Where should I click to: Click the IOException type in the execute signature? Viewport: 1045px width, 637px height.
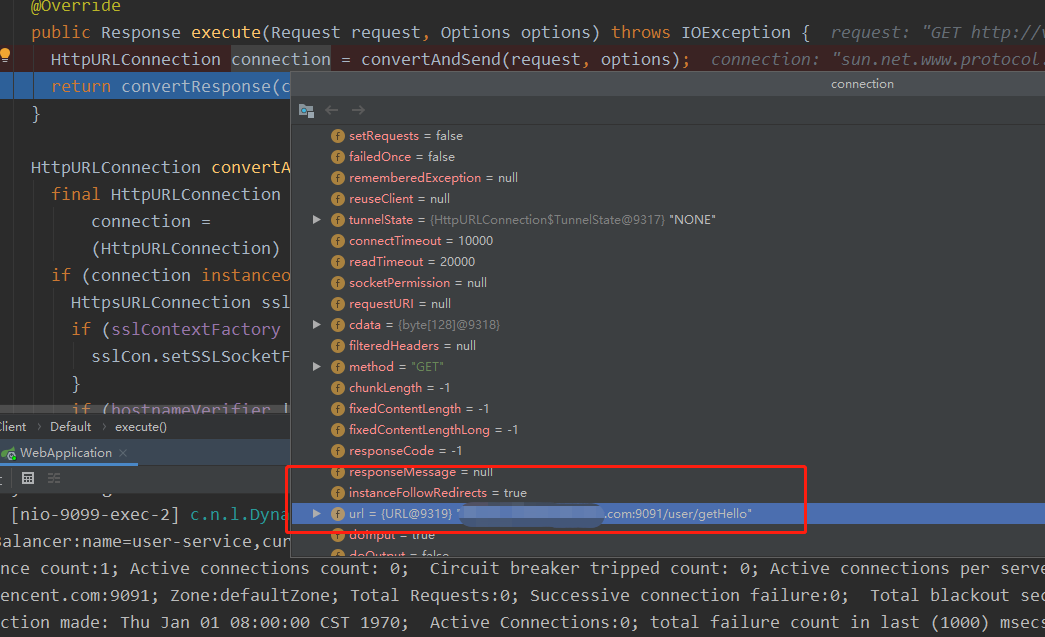(736, 33)
